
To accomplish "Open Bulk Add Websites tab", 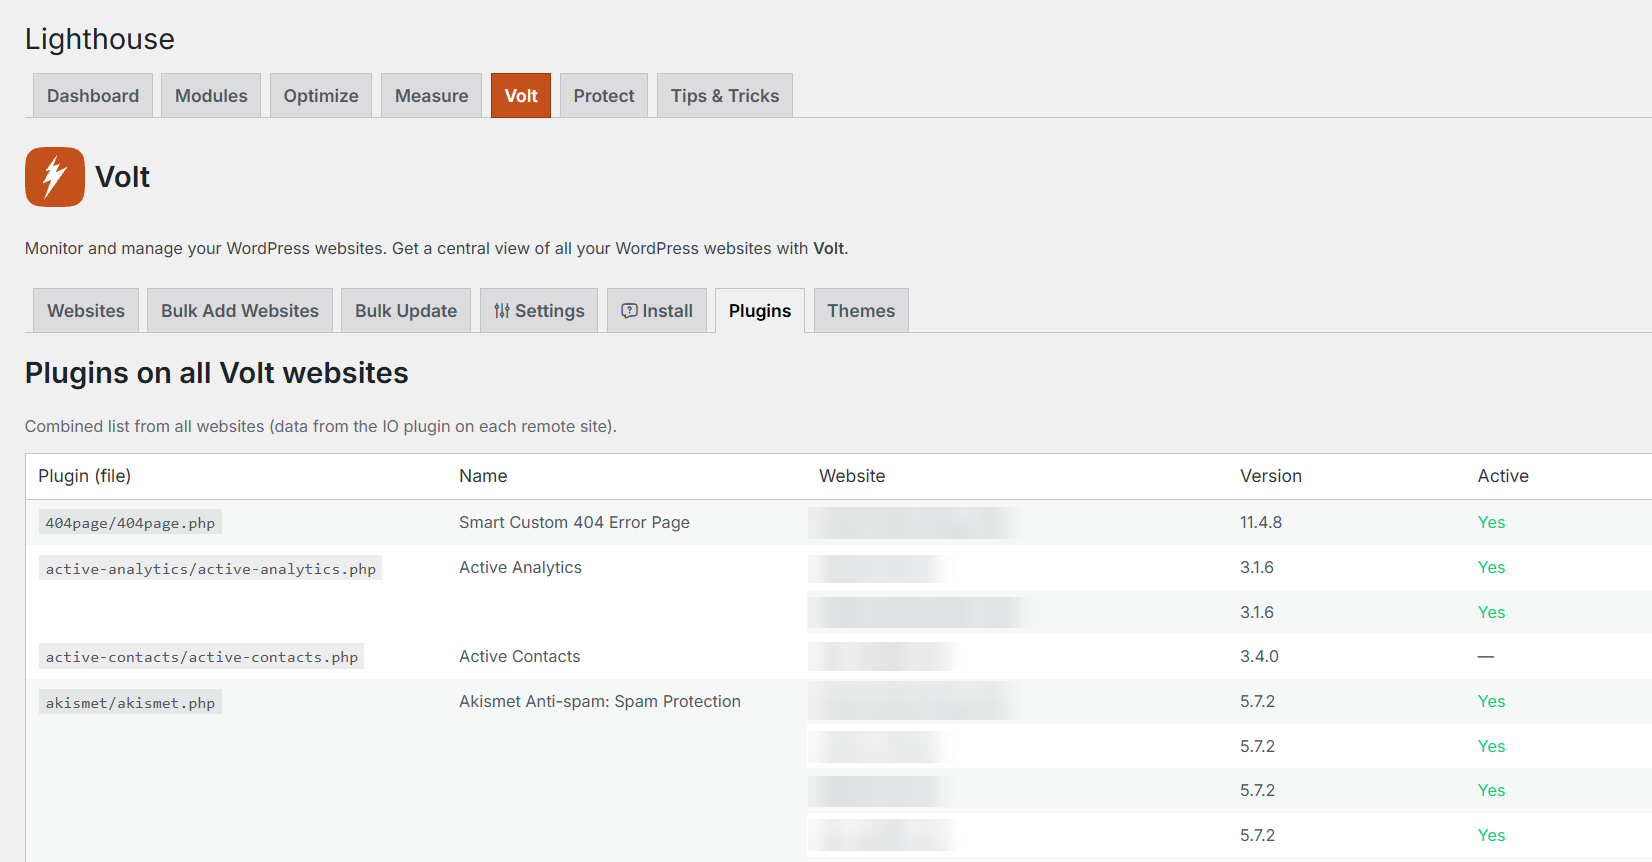I will 240,311.
